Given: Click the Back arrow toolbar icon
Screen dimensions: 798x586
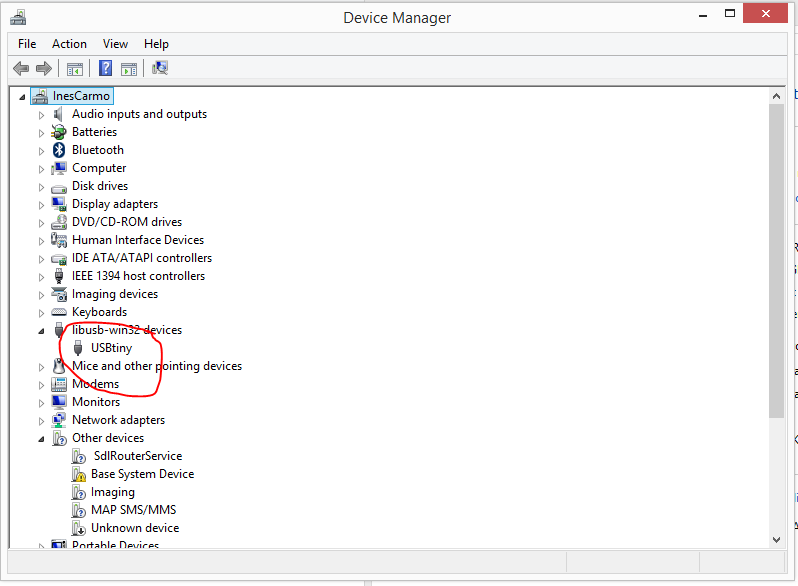Looking at the screenshot, I should pos(21,68).
